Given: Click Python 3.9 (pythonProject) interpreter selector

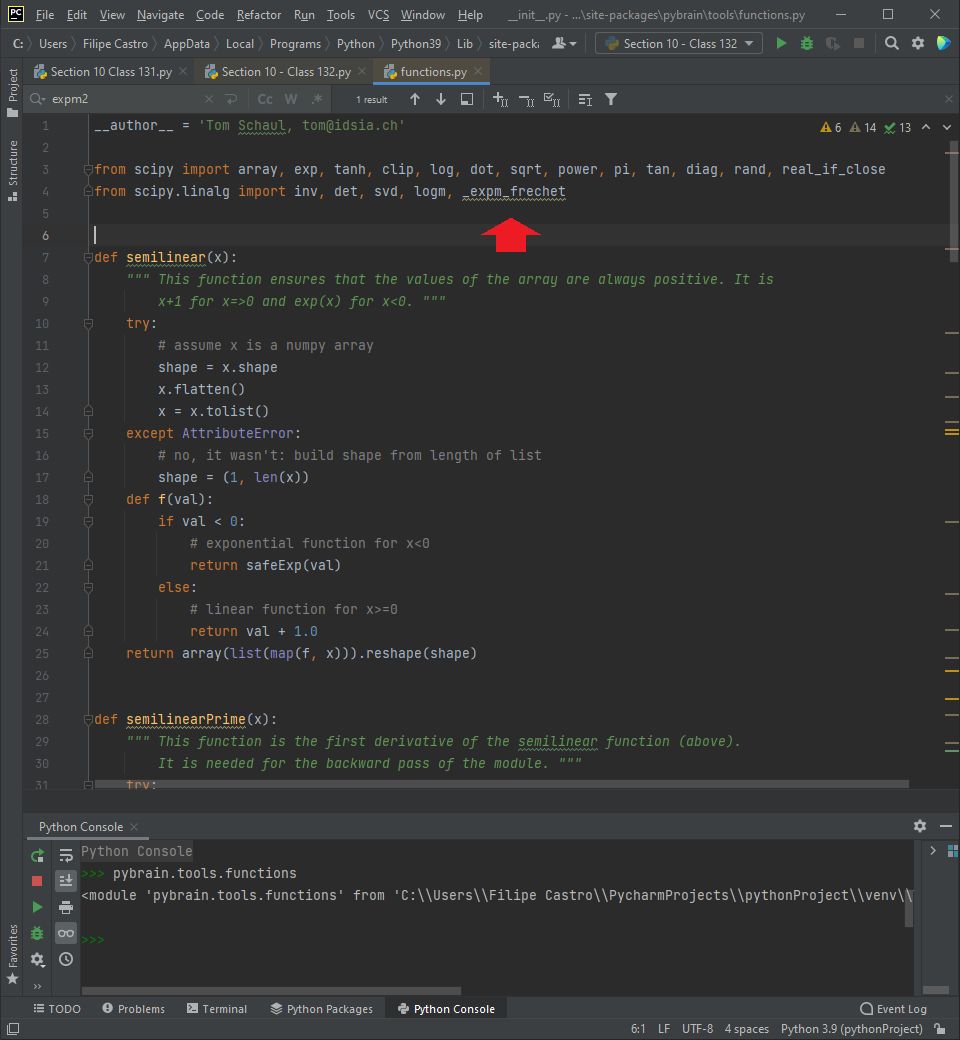Looking at the screenshot, I should point(851,1029).
